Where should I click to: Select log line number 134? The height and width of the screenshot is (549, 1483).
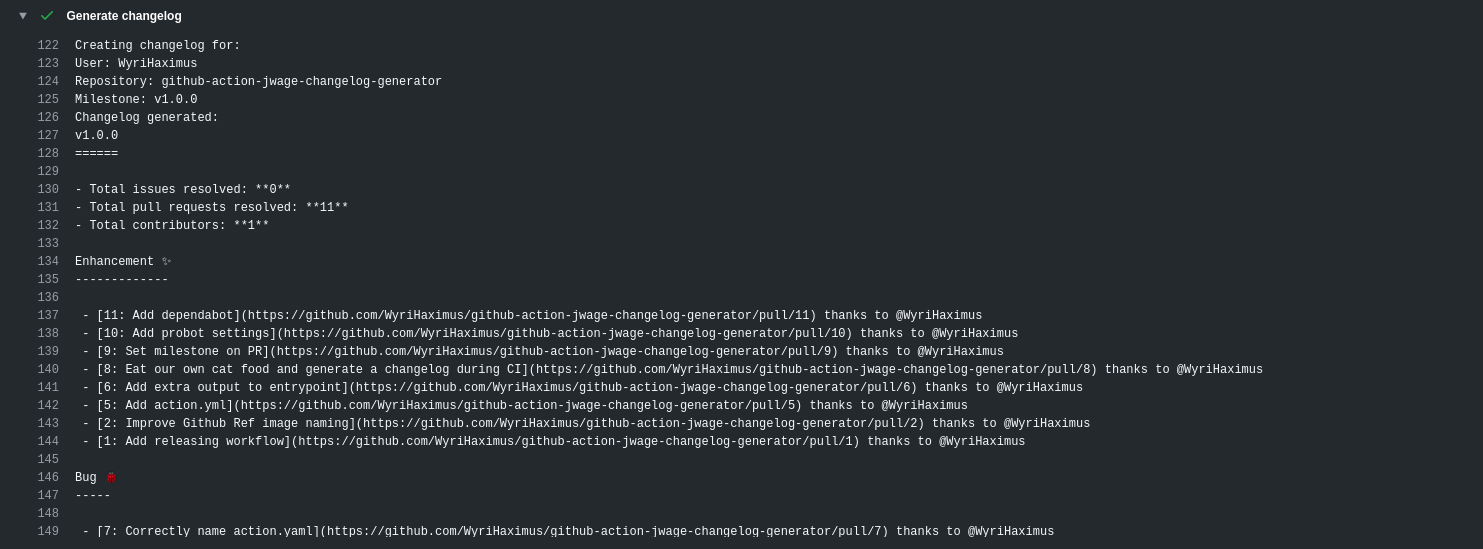48,262
